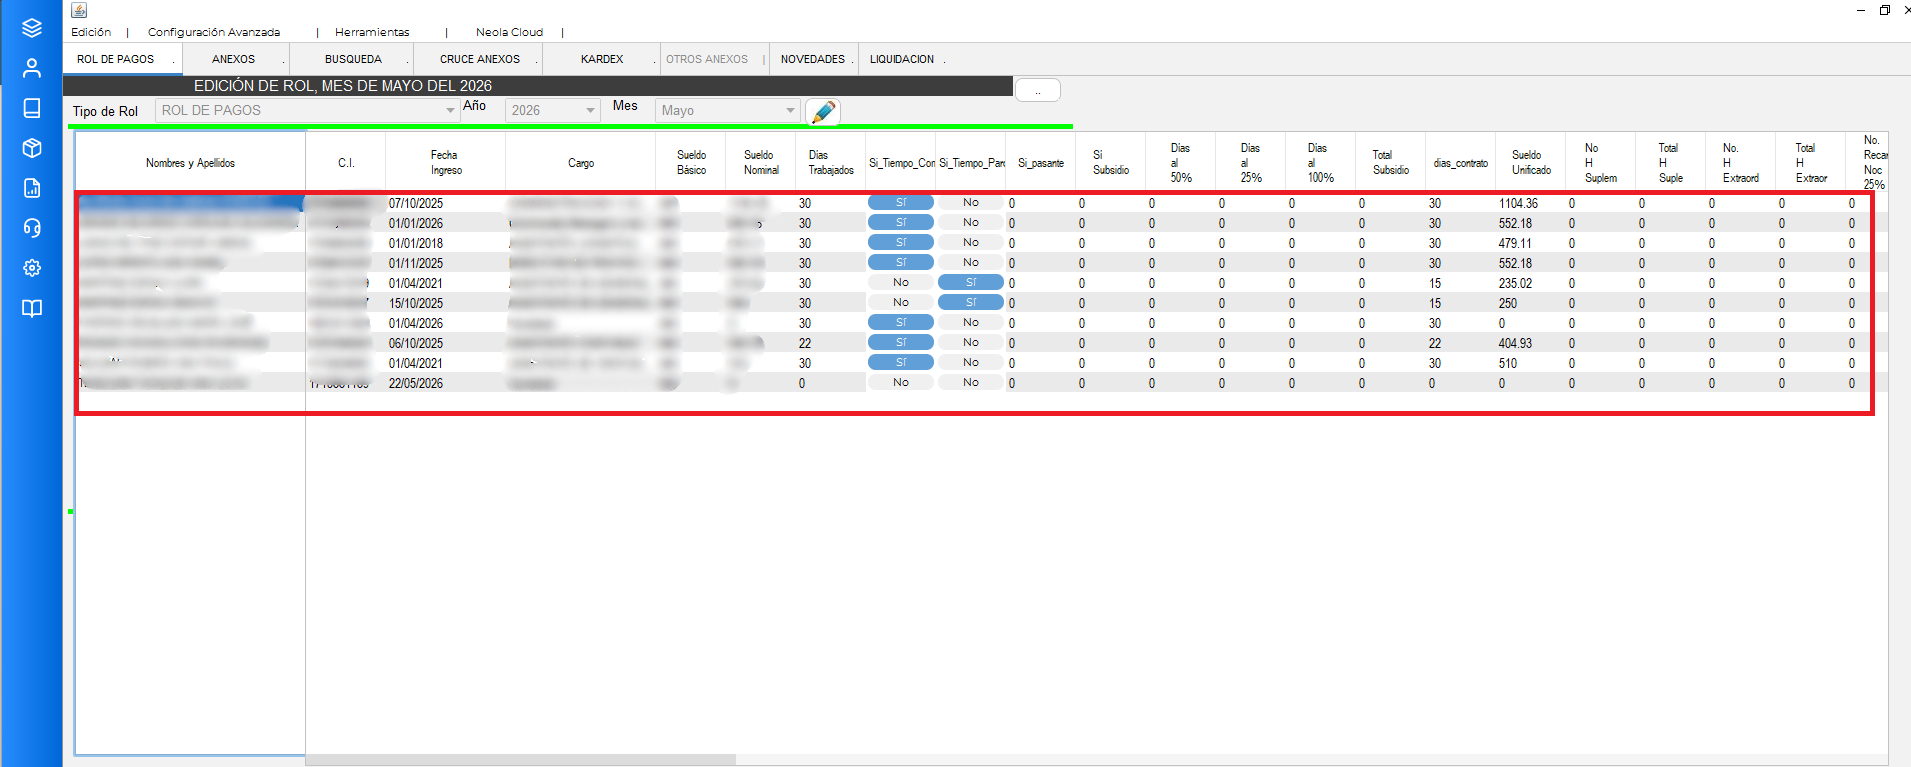The height and width of the screenshot is (767, 1911).
Task: Expand the Mes Mayo dropdown
Action: [727, 110]
